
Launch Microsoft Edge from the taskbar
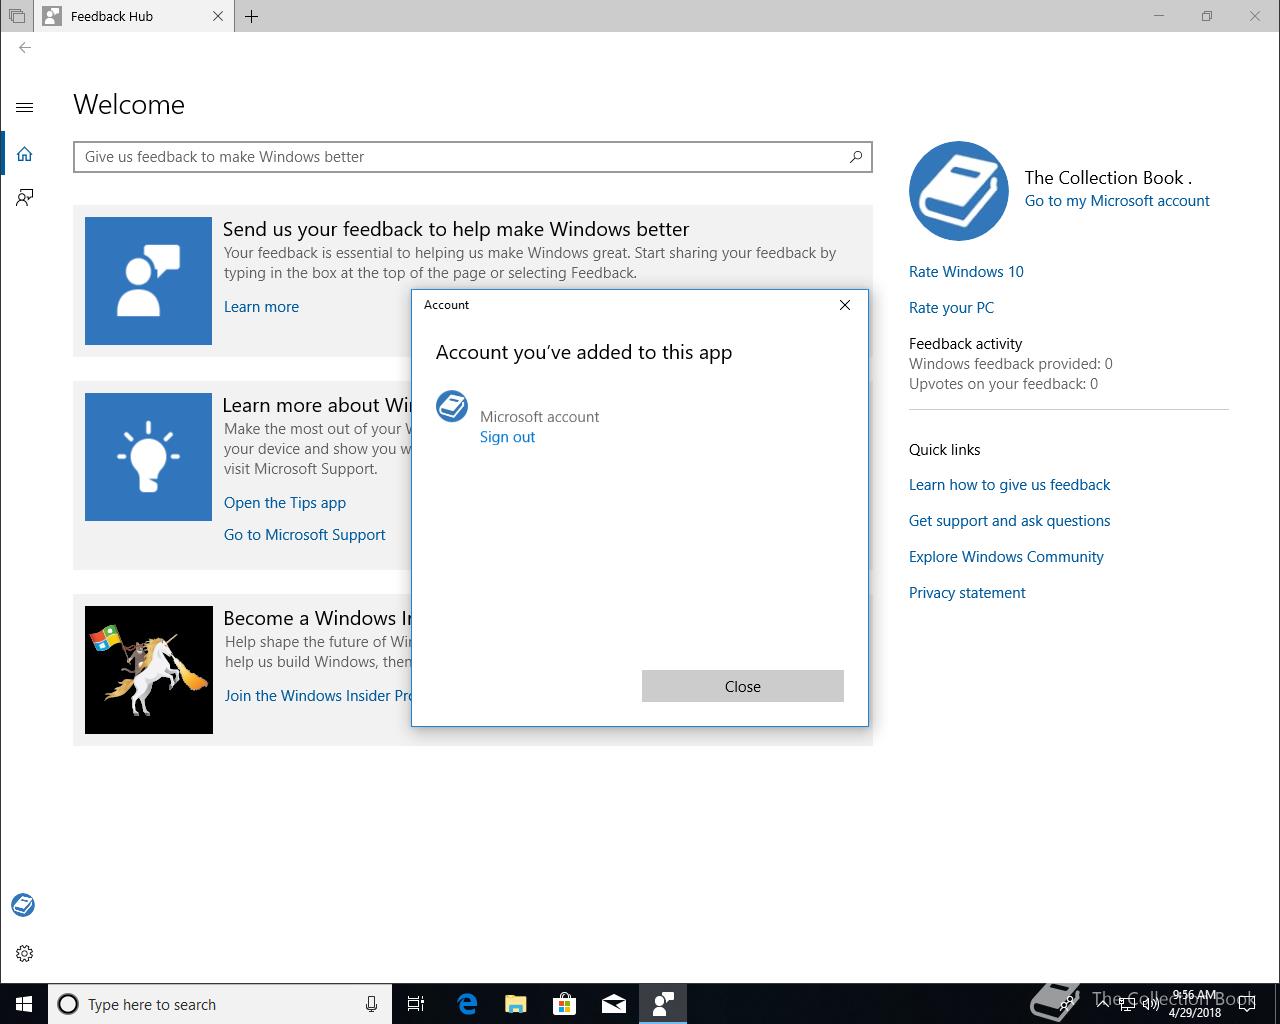pos(466,1004)
